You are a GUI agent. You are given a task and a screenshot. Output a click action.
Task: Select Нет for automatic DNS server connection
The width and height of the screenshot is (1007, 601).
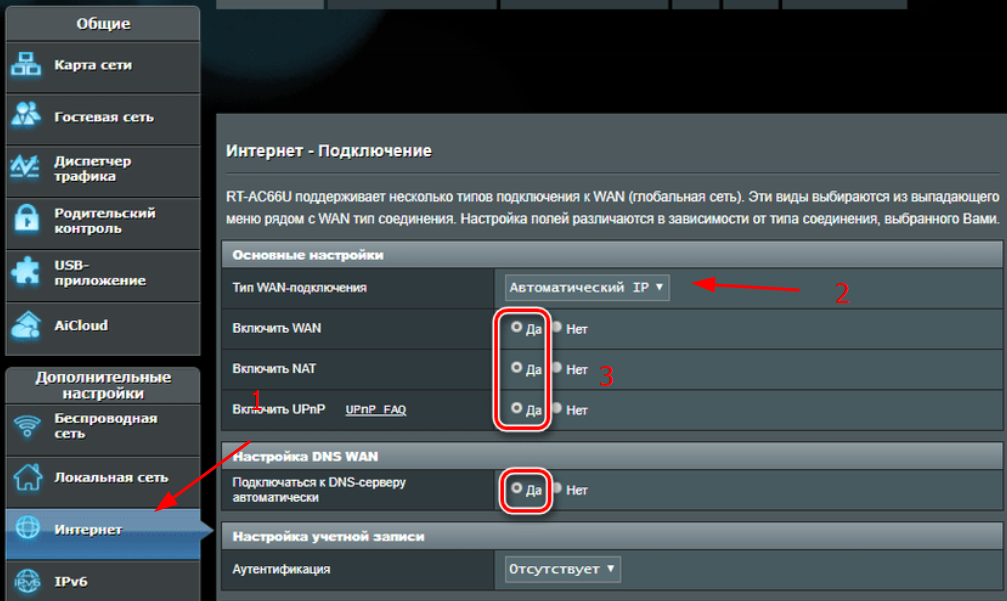(557, 489)
